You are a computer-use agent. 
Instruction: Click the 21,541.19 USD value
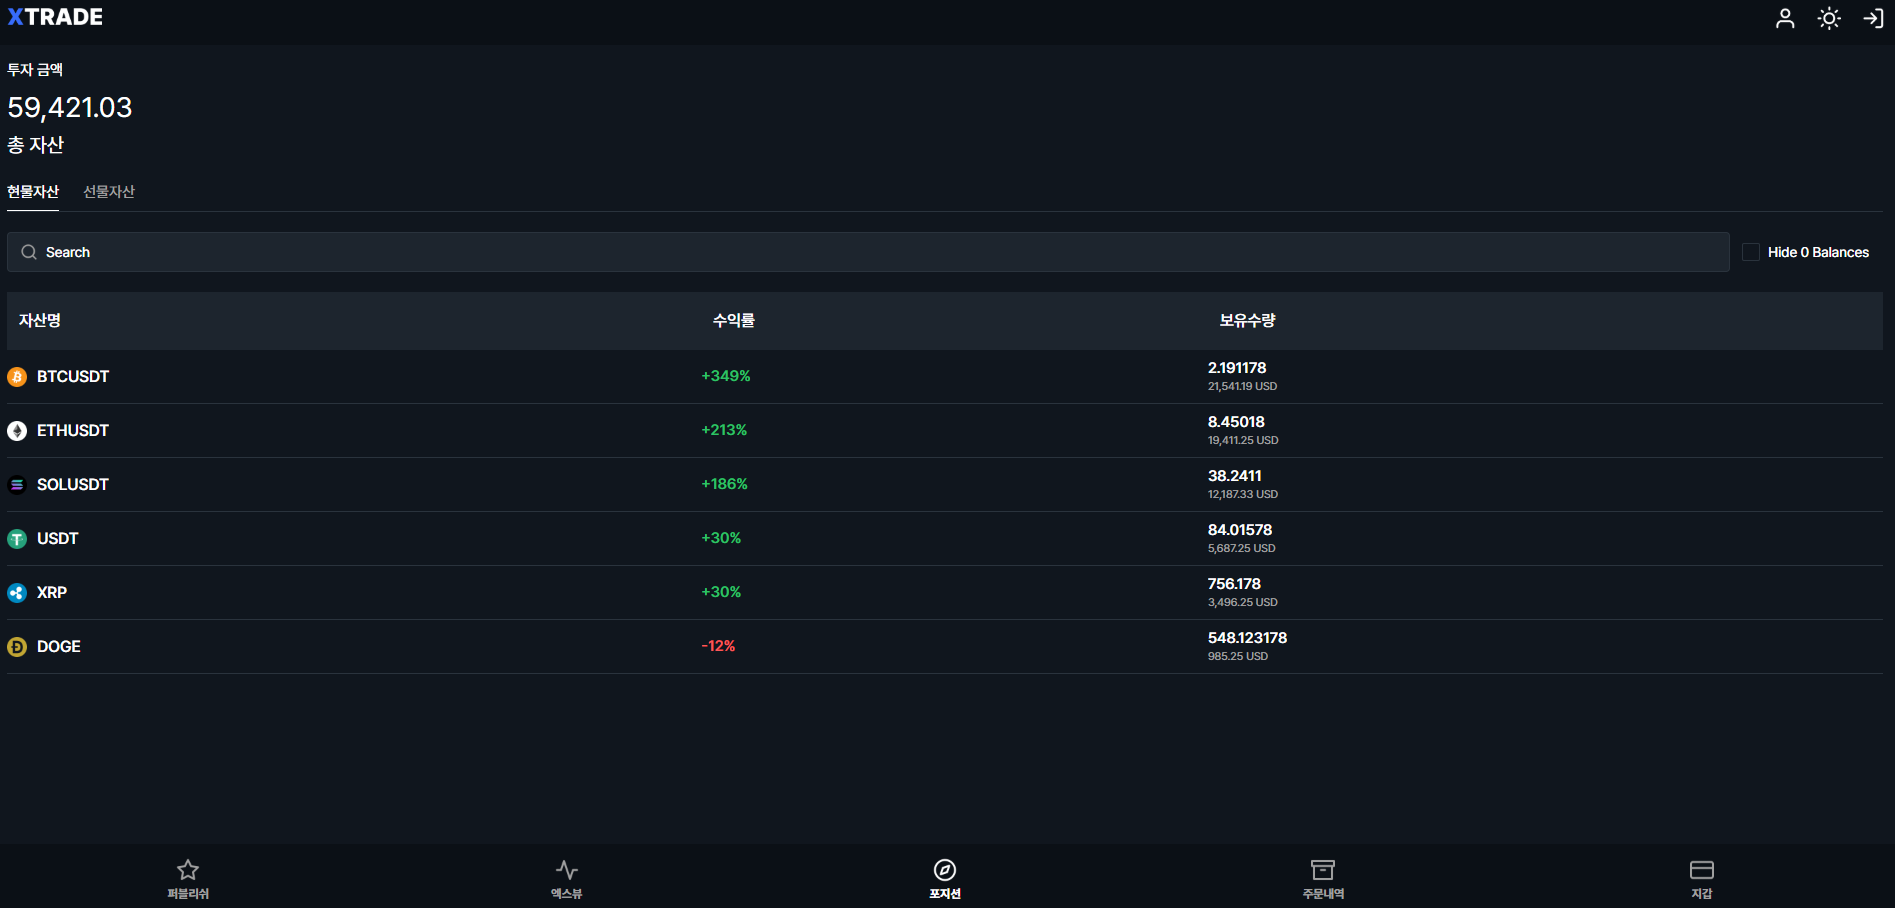pyautogui.click(x=1242, y=386)
